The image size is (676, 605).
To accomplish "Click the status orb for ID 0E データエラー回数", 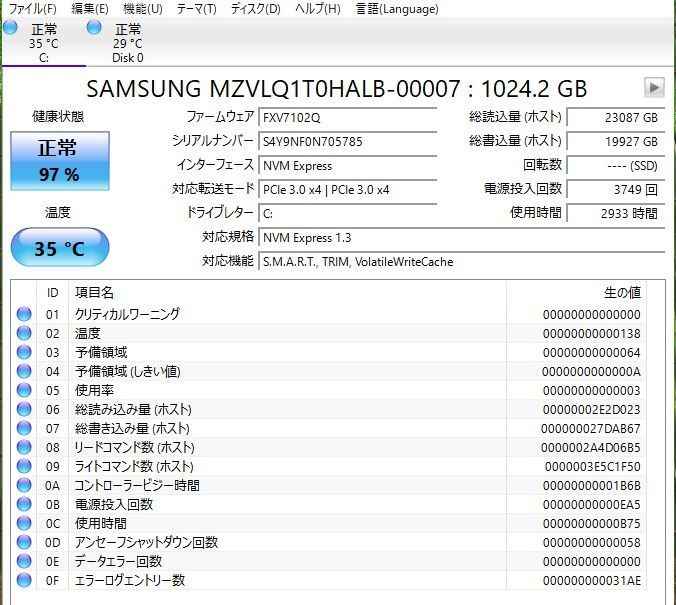I will (24, 561).
